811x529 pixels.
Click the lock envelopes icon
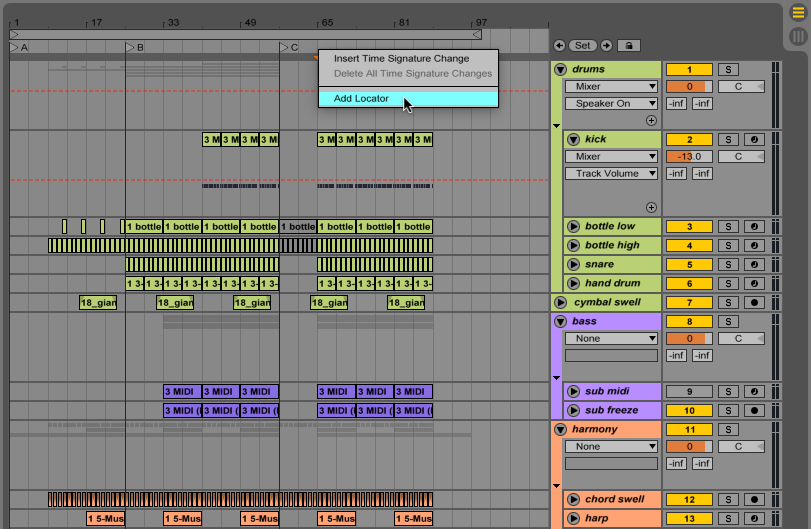[629, 46]
